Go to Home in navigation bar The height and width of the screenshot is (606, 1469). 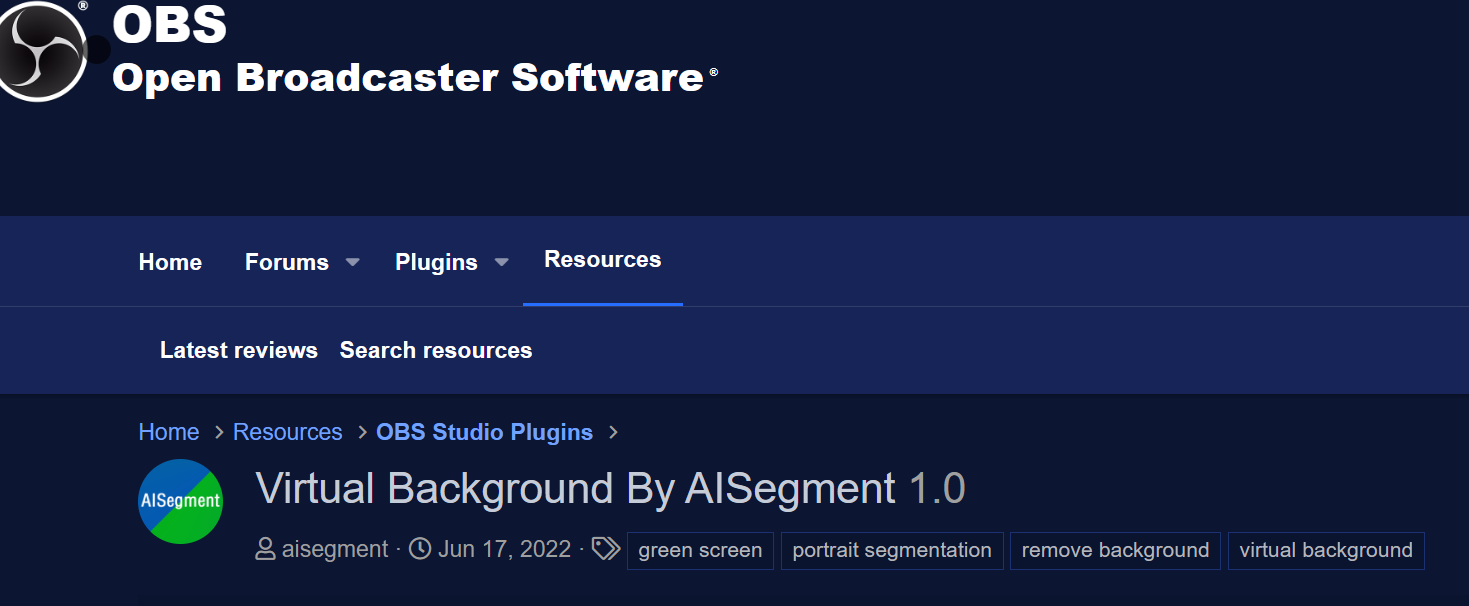[x=170, y=262]
